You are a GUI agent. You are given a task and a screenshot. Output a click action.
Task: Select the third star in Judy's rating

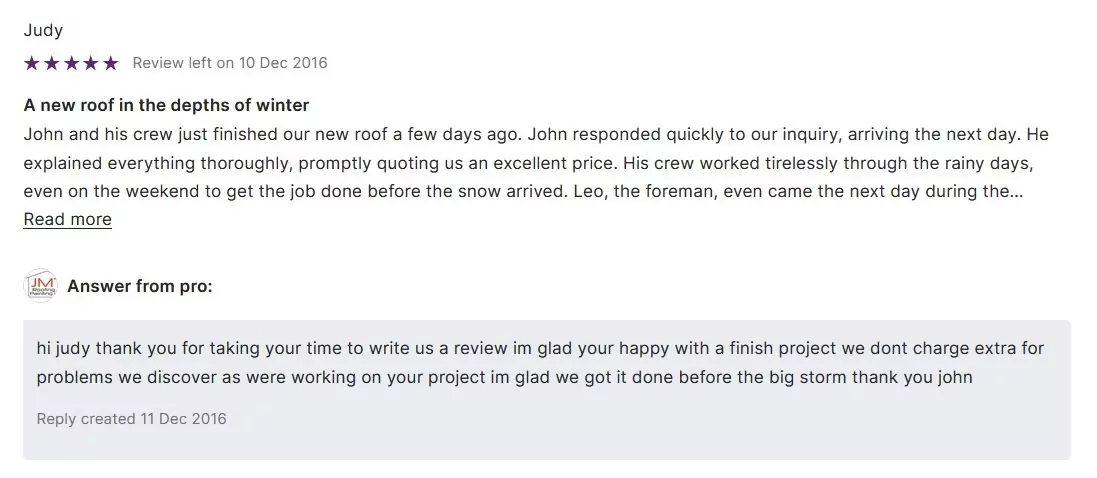[x=71, y=63]
